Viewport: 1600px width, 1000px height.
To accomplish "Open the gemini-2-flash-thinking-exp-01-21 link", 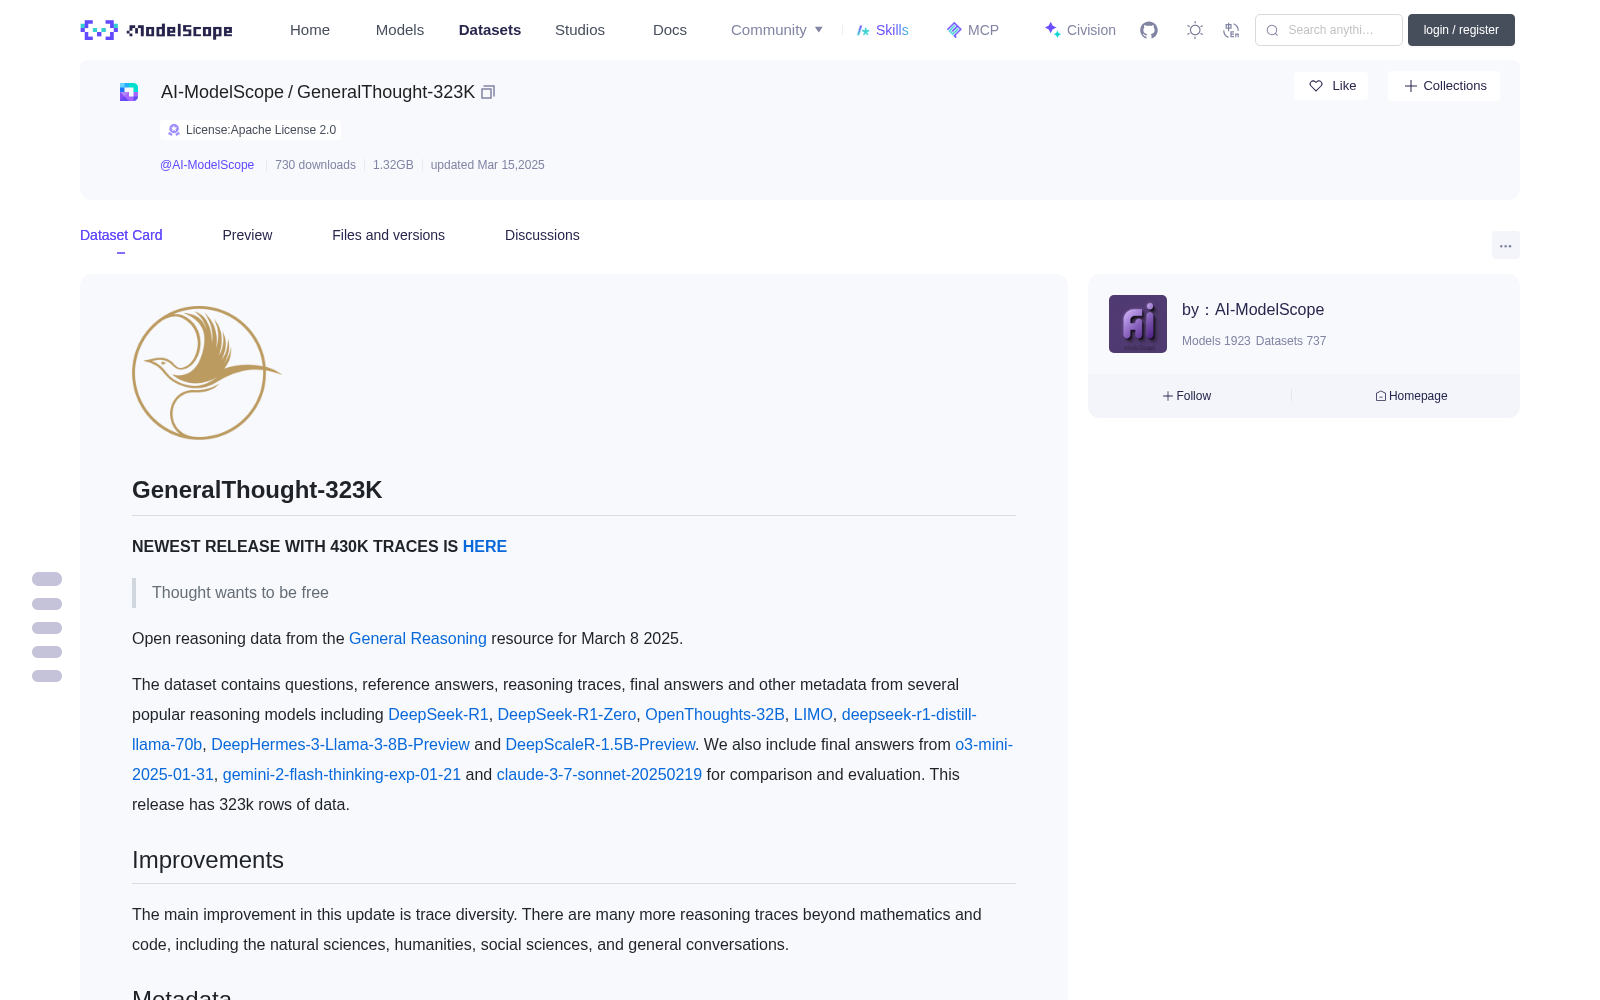I will pos(342,774).
